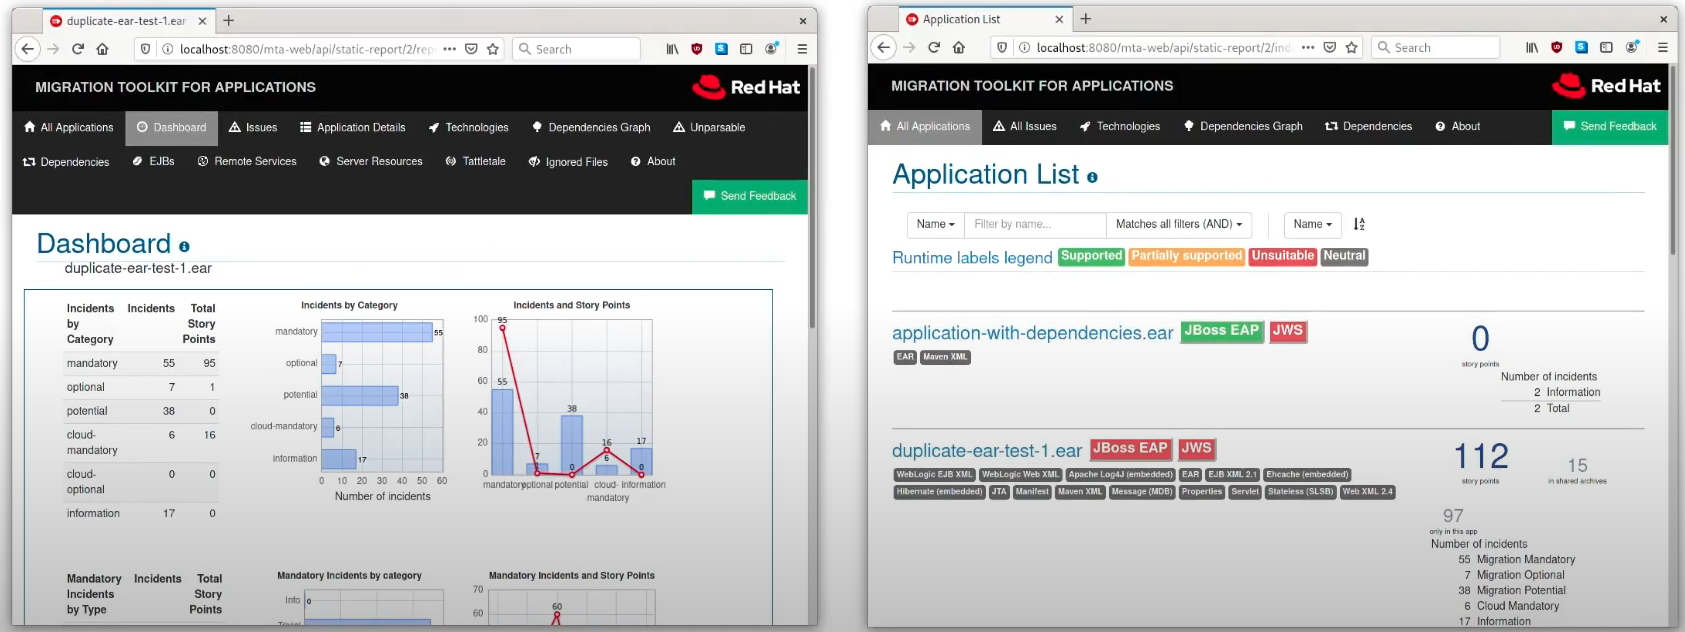Open duplicate-ear-test-1.ear report link
This screenshot has height=632, width=1685.
(987, 451)
